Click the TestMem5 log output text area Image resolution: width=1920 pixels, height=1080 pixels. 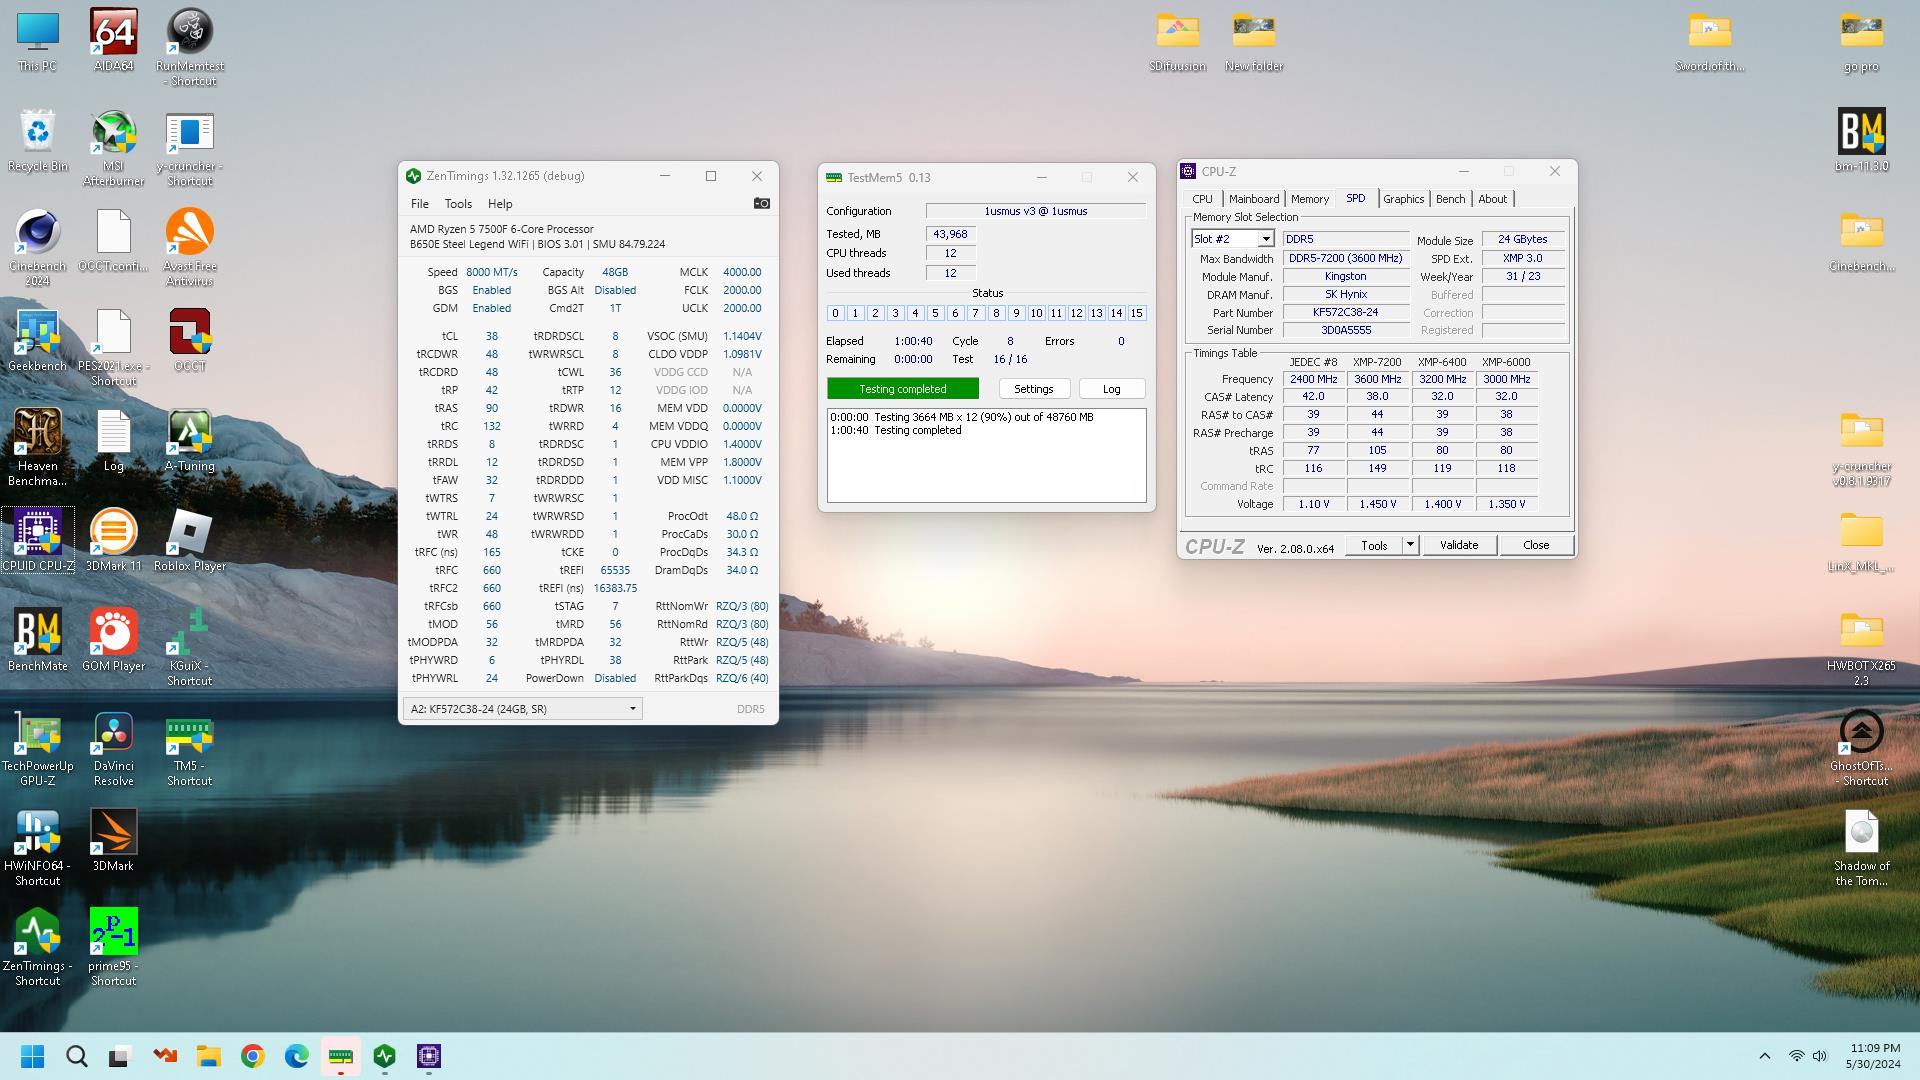pos(986,455)
